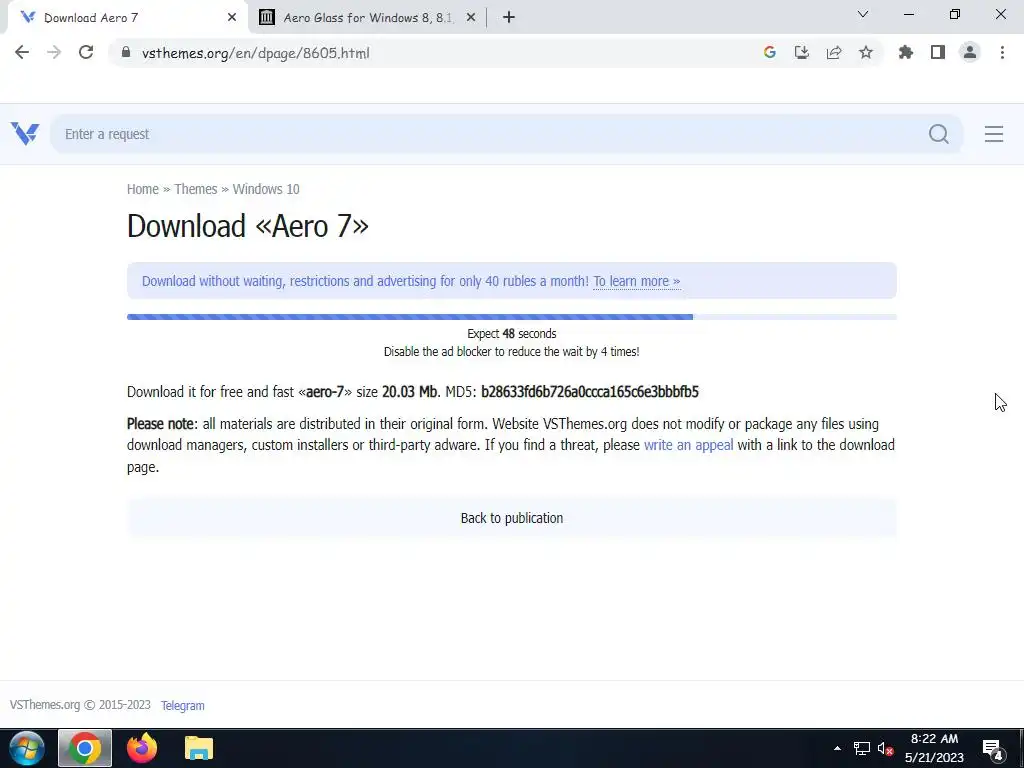Click the forward navigation arrow
Viewport: 1024px width, 768px height.
54,52
